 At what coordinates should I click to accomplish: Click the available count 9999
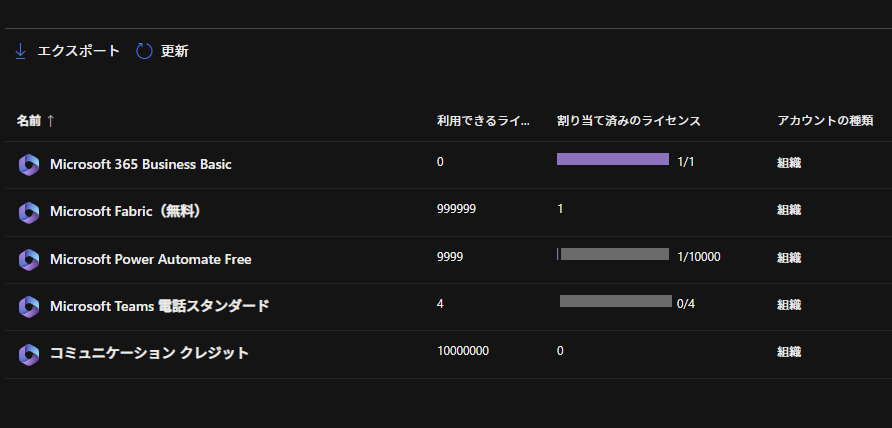click(450, 257)
